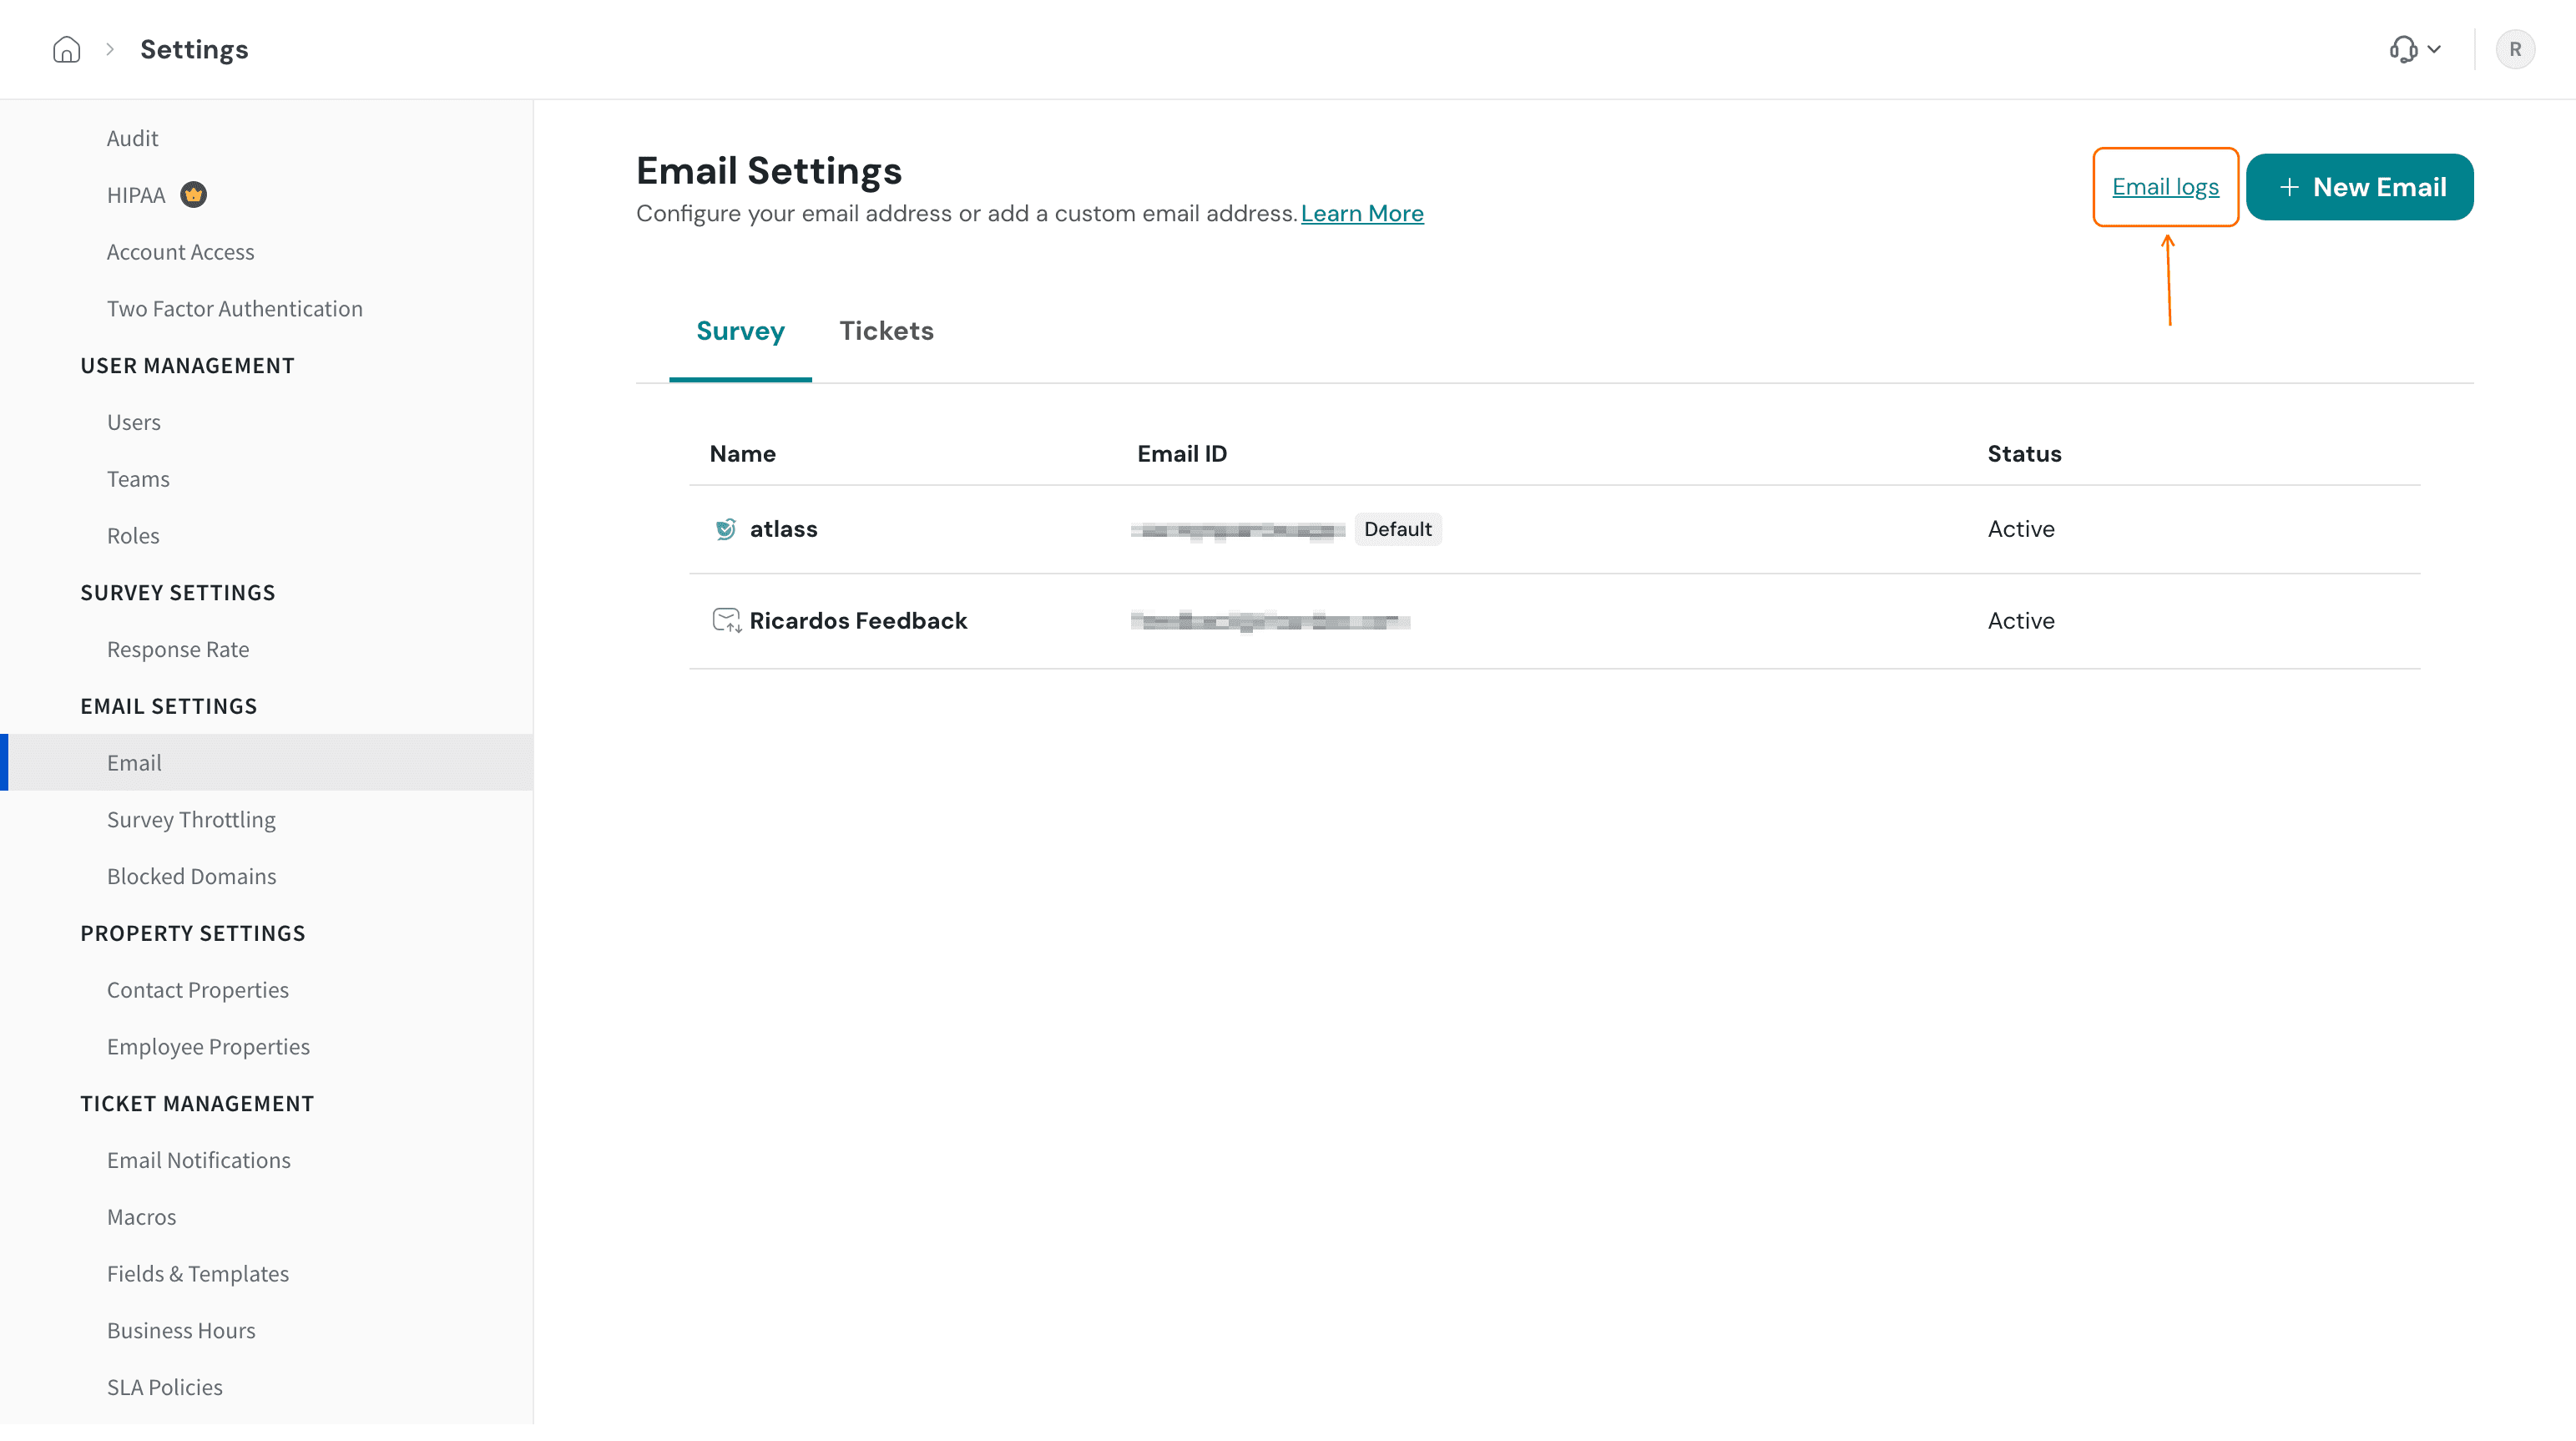Viewport: 2576px width, 1441px height.
Task: Open the Teams settings page
Action: (x=138, y=479)
